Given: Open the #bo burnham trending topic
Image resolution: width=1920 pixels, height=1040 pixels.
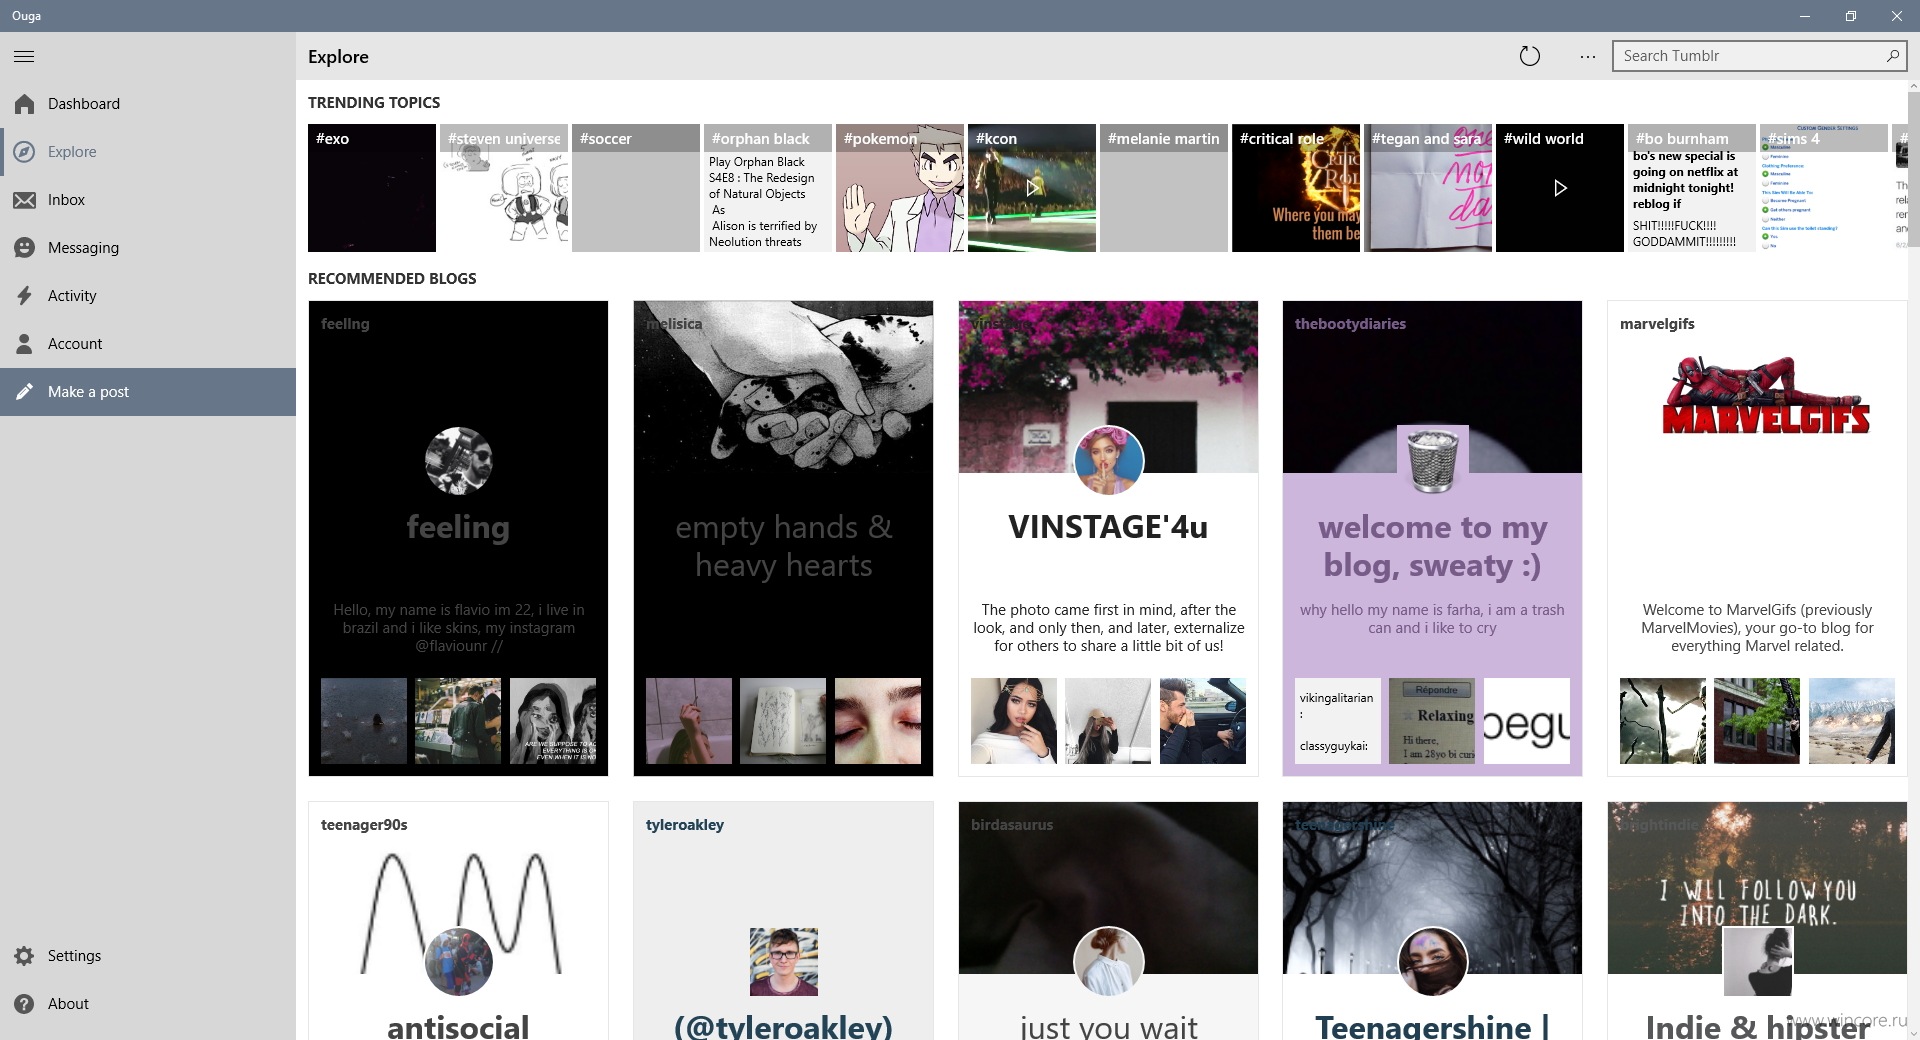Looking at the screenshot, I should [x=1692, y=188].
